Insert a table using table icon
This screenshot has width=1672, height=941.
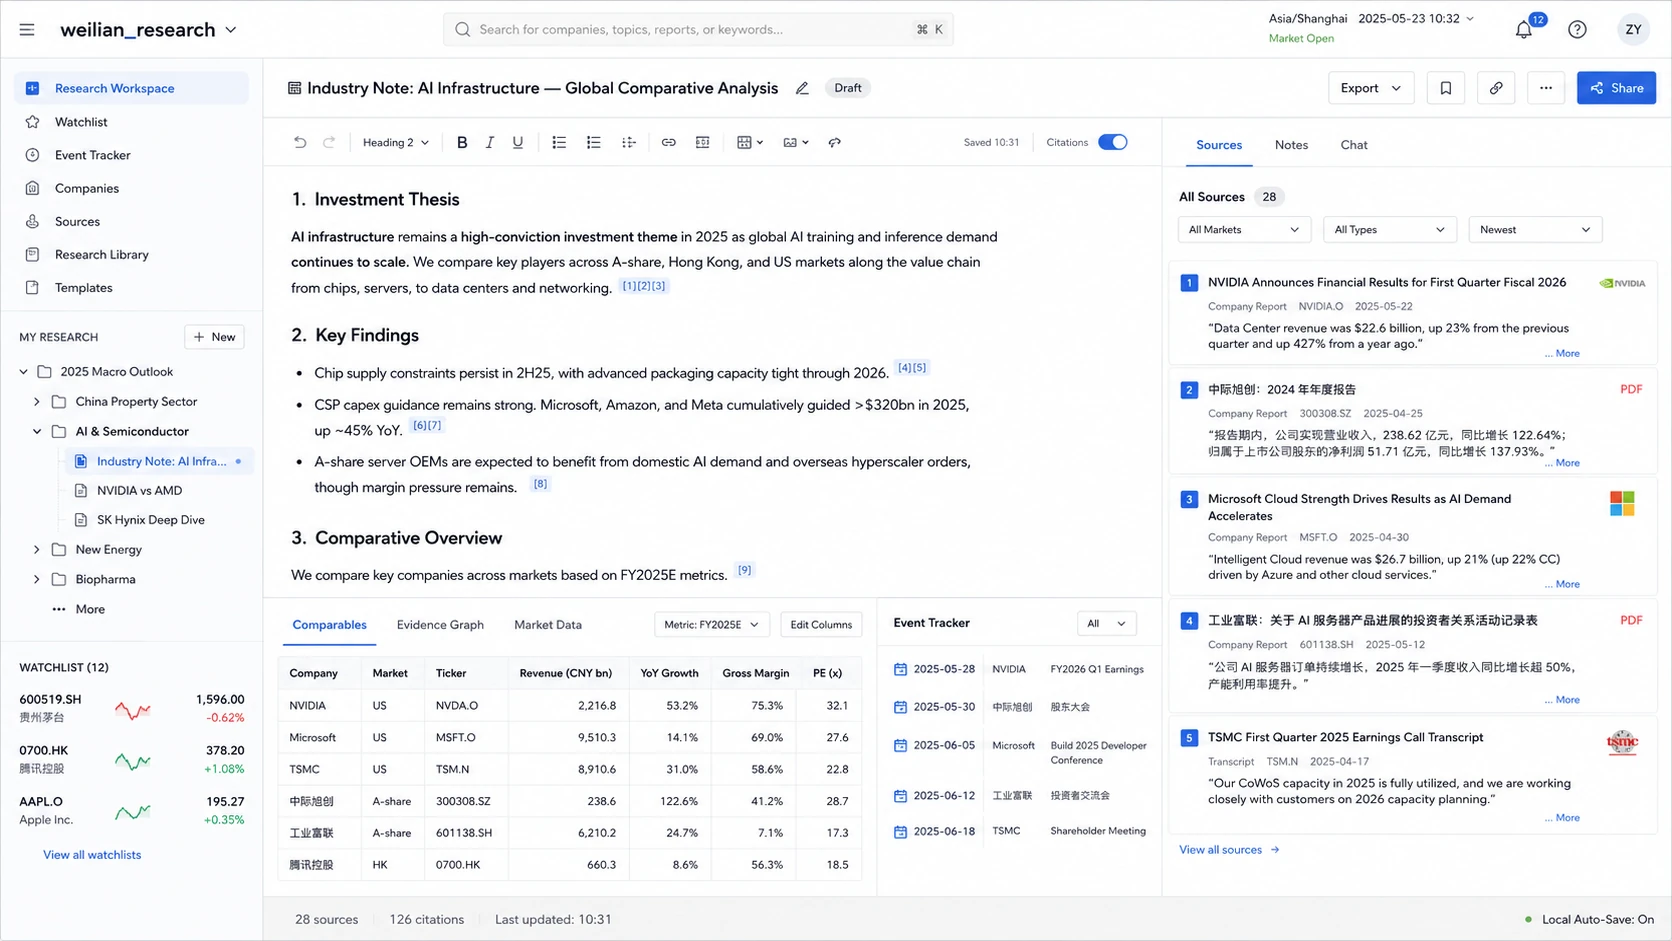click(749, 143)
